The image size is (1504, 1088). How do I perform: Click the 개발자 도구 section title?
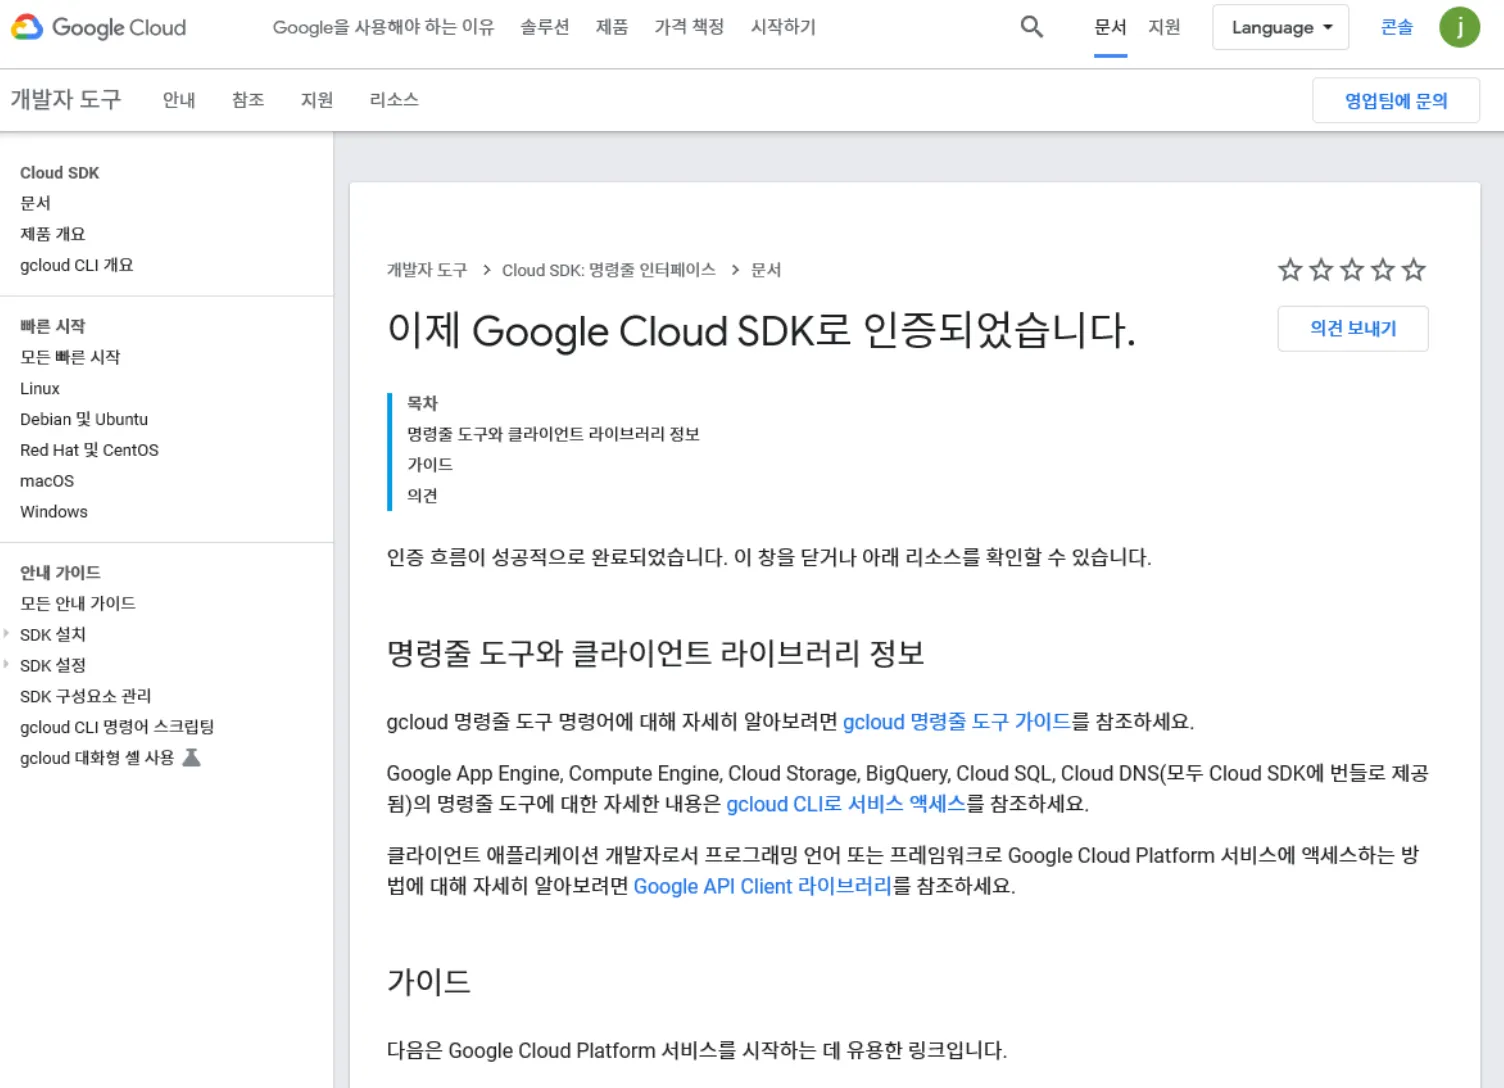pyautogui.click(x=66, y=99)
